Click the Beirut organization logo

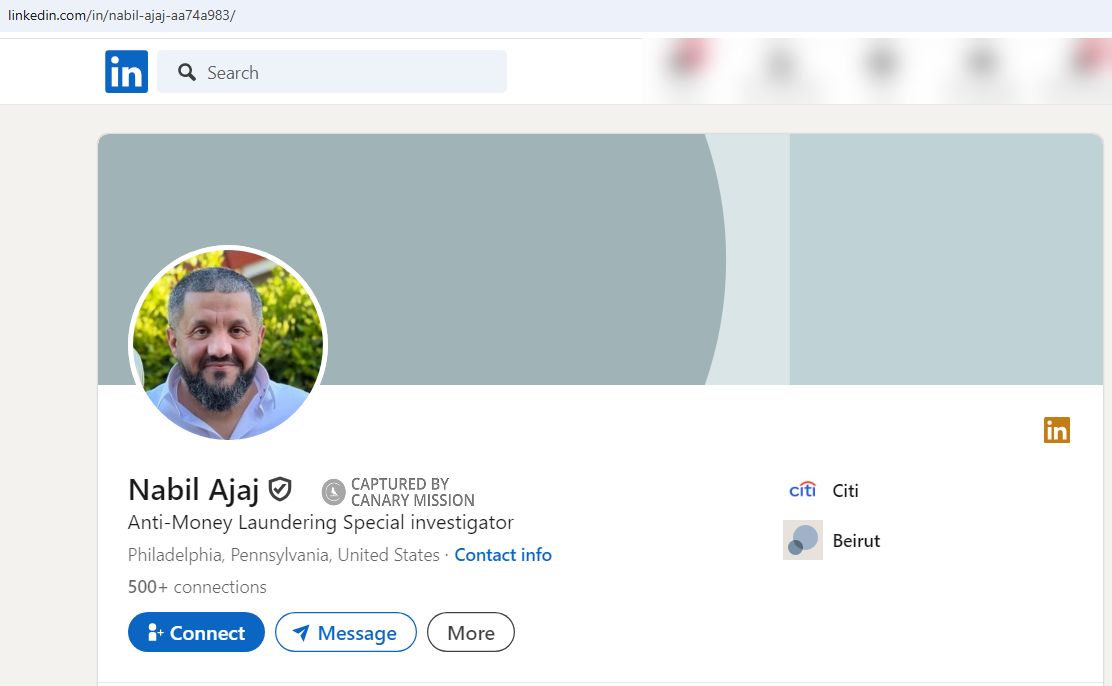[802, 539]
